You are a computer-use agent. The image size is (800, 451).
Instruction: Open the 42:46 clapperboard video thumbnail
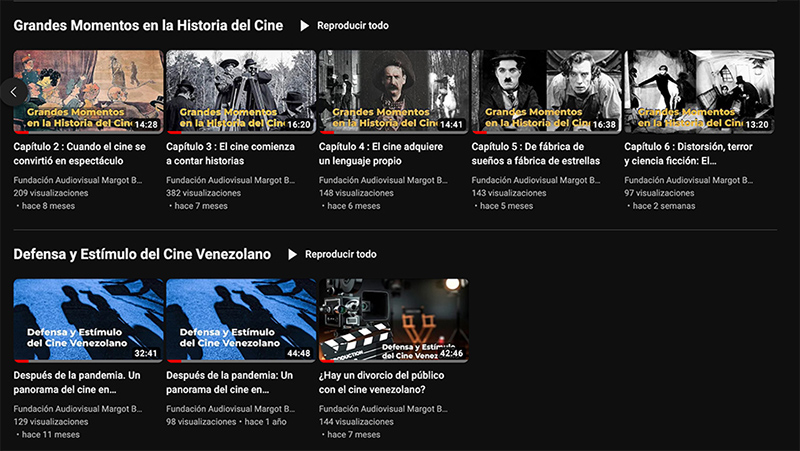click(x=394, y=320)
